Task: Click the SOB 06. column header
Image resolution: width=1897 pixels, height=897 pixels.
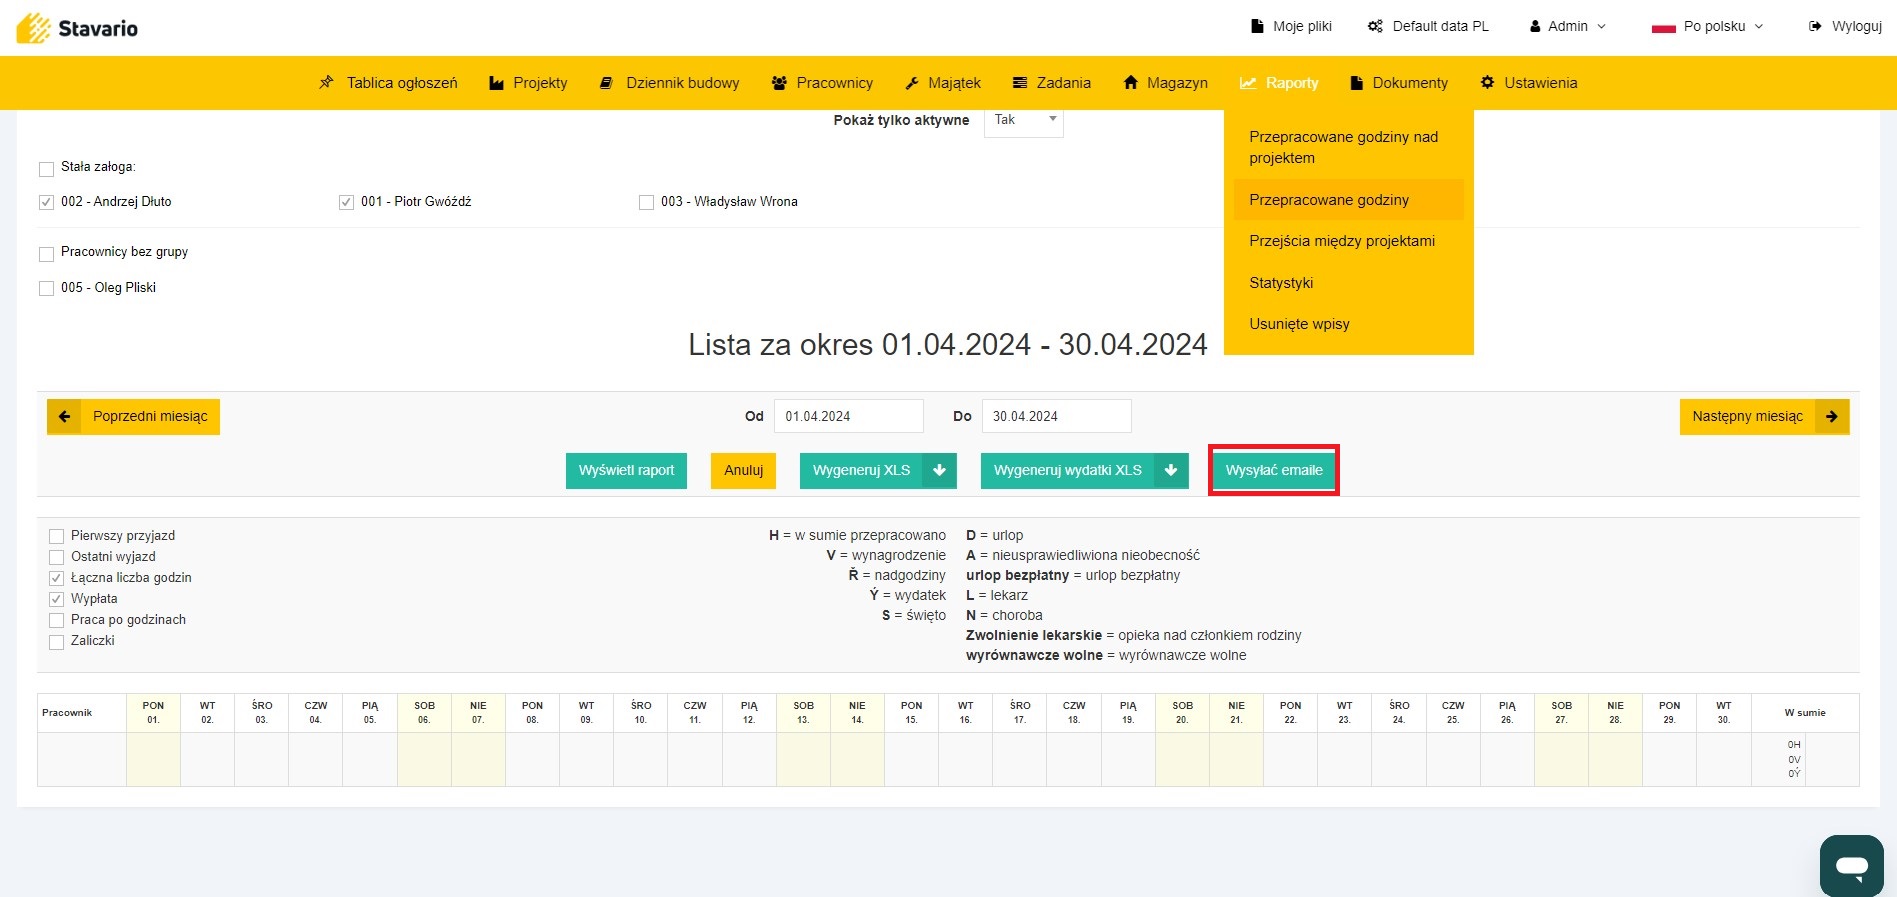Action: click(424, 713)
